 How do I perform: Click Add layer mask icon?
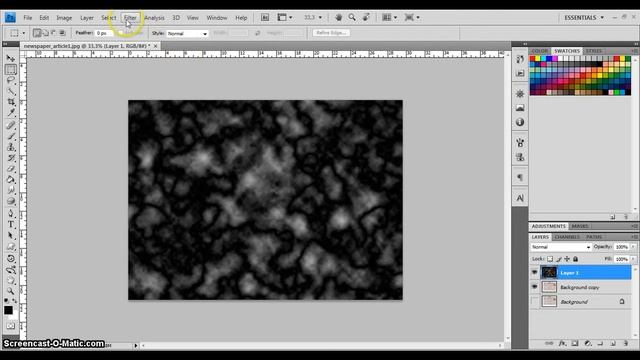click(575, 343)
